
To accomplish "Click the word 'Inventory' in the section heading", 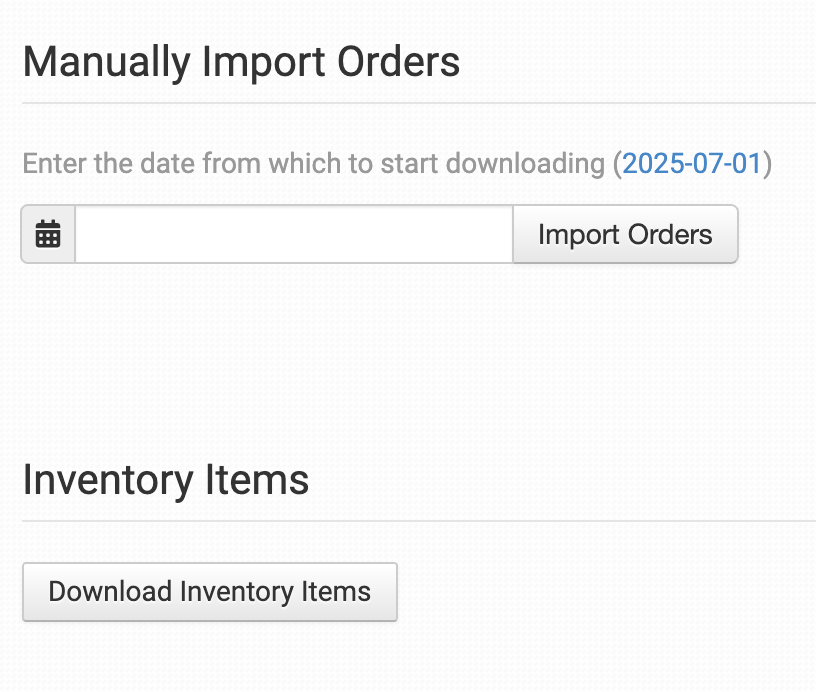I will point(108,480).
